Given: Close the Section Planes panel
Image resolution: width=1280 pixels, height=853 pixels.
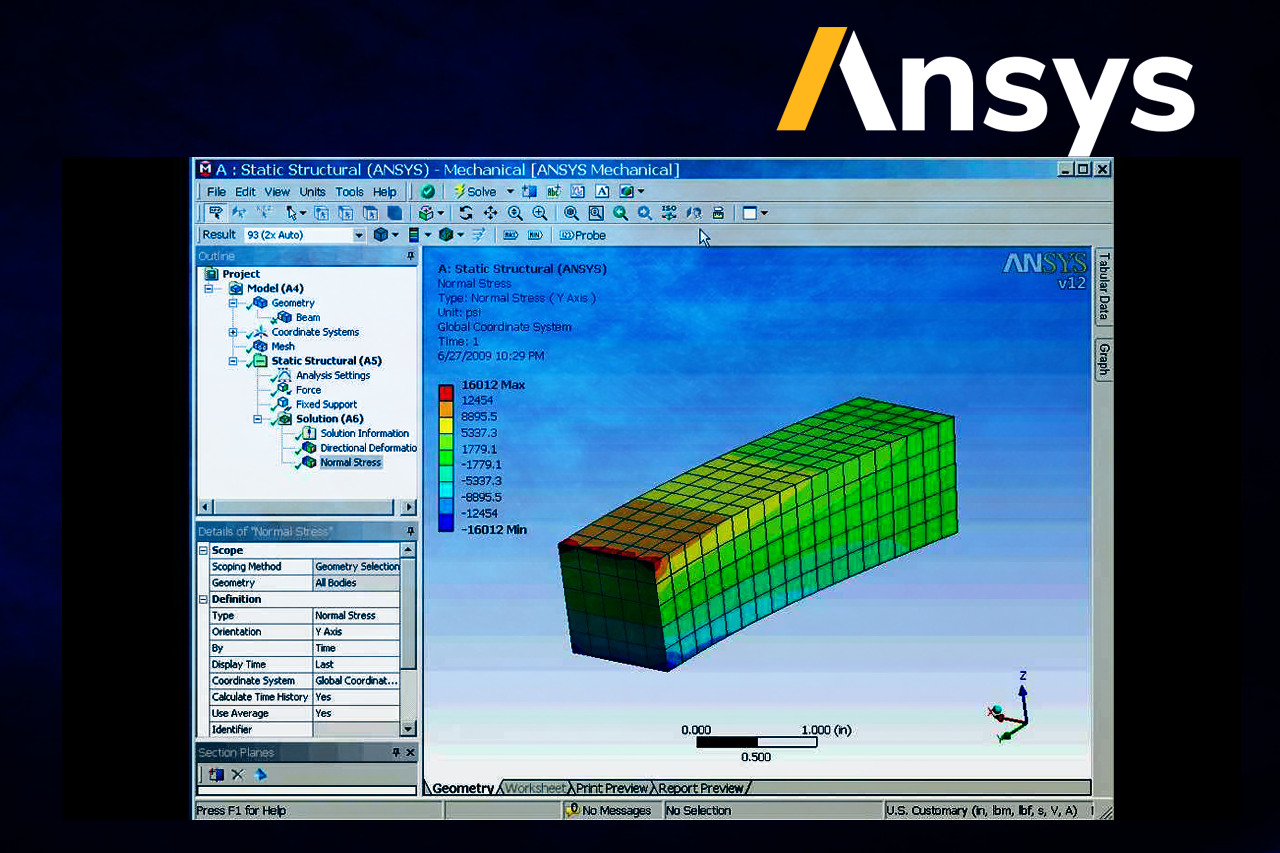Looking at the screenshot, I should click(x=410, y=752).
